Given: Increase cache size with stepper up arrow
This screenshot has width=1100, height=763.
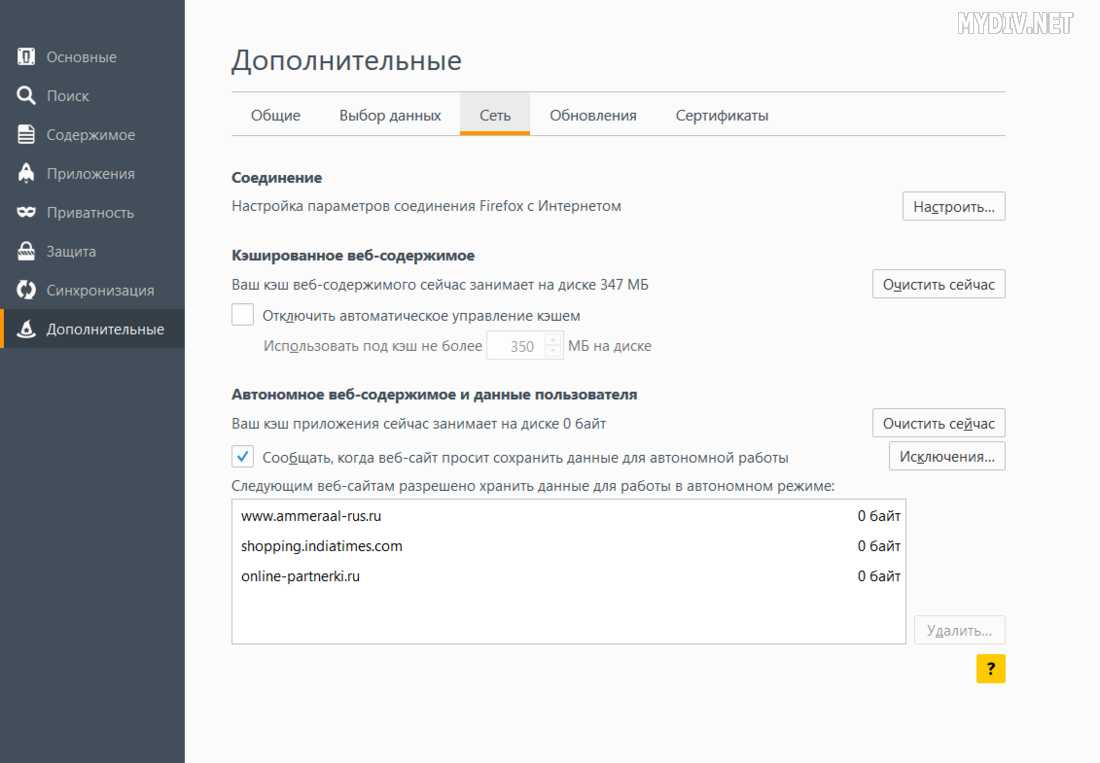Looking at the screenshot, I should pyautogui.click(x=555, y=341).
